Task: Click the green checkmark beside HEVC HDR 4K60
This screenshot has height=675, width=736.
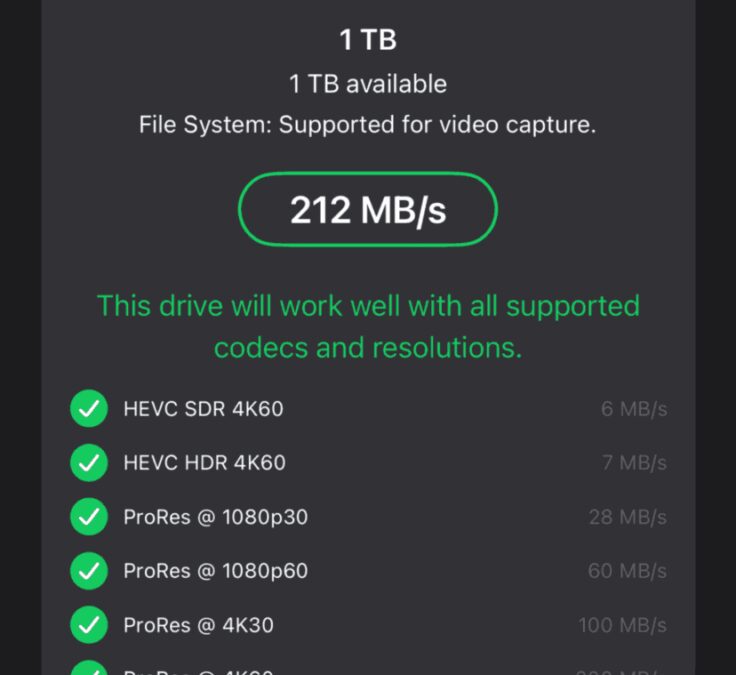Action: (x=89, y=463)
